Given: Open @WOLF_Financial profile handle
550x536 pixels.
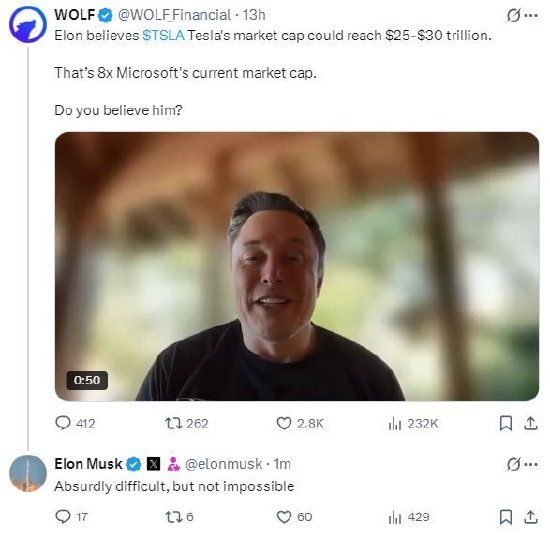Looking at the screenshot, I should click(x=174, y=15).
